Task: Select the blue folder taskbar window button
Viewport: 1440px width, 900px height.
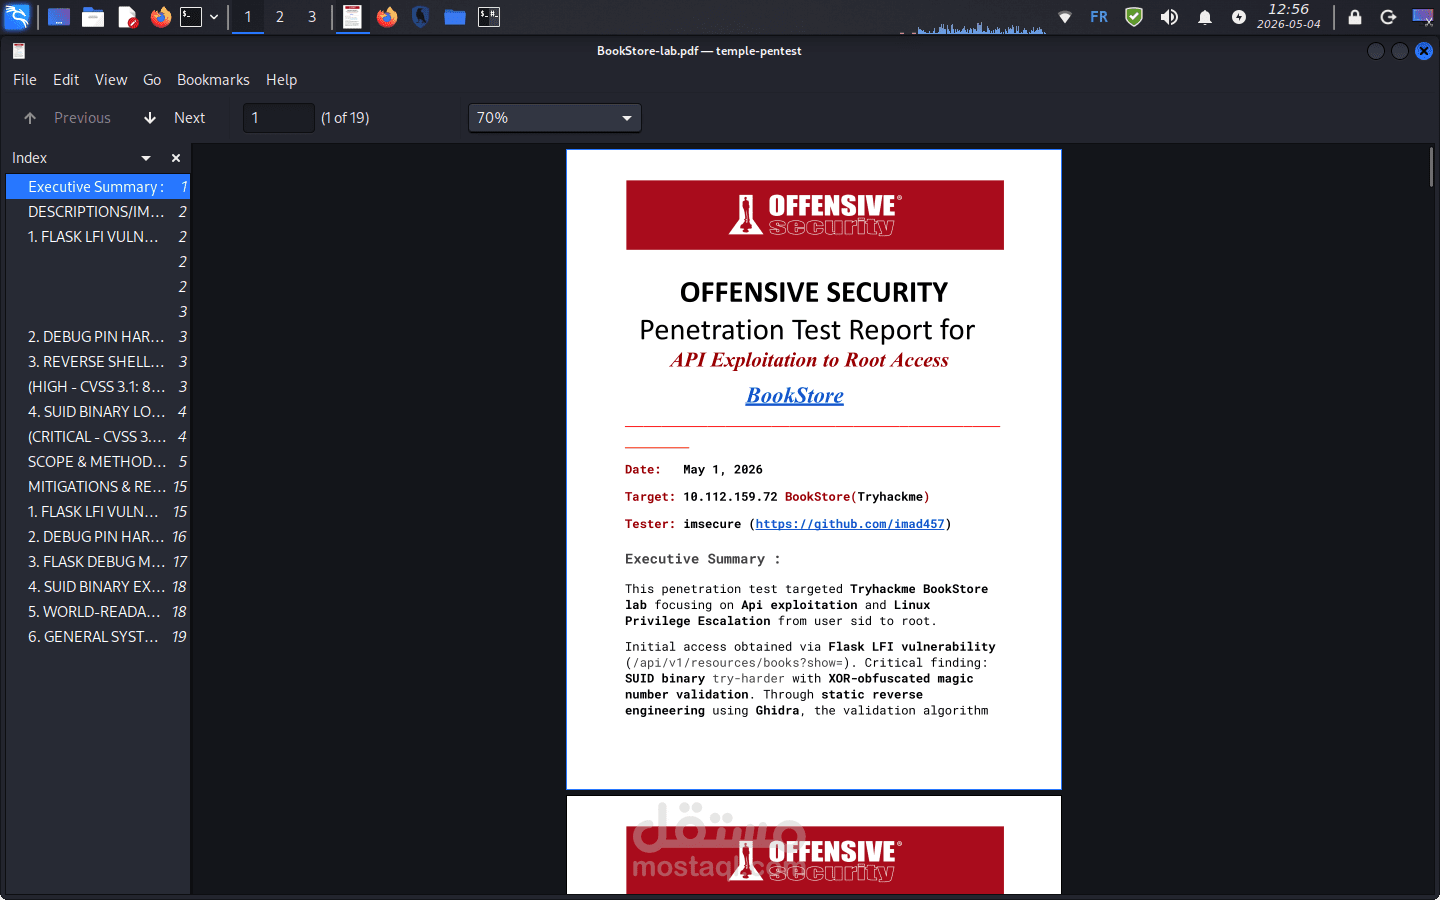Action: tap(455, 17)
